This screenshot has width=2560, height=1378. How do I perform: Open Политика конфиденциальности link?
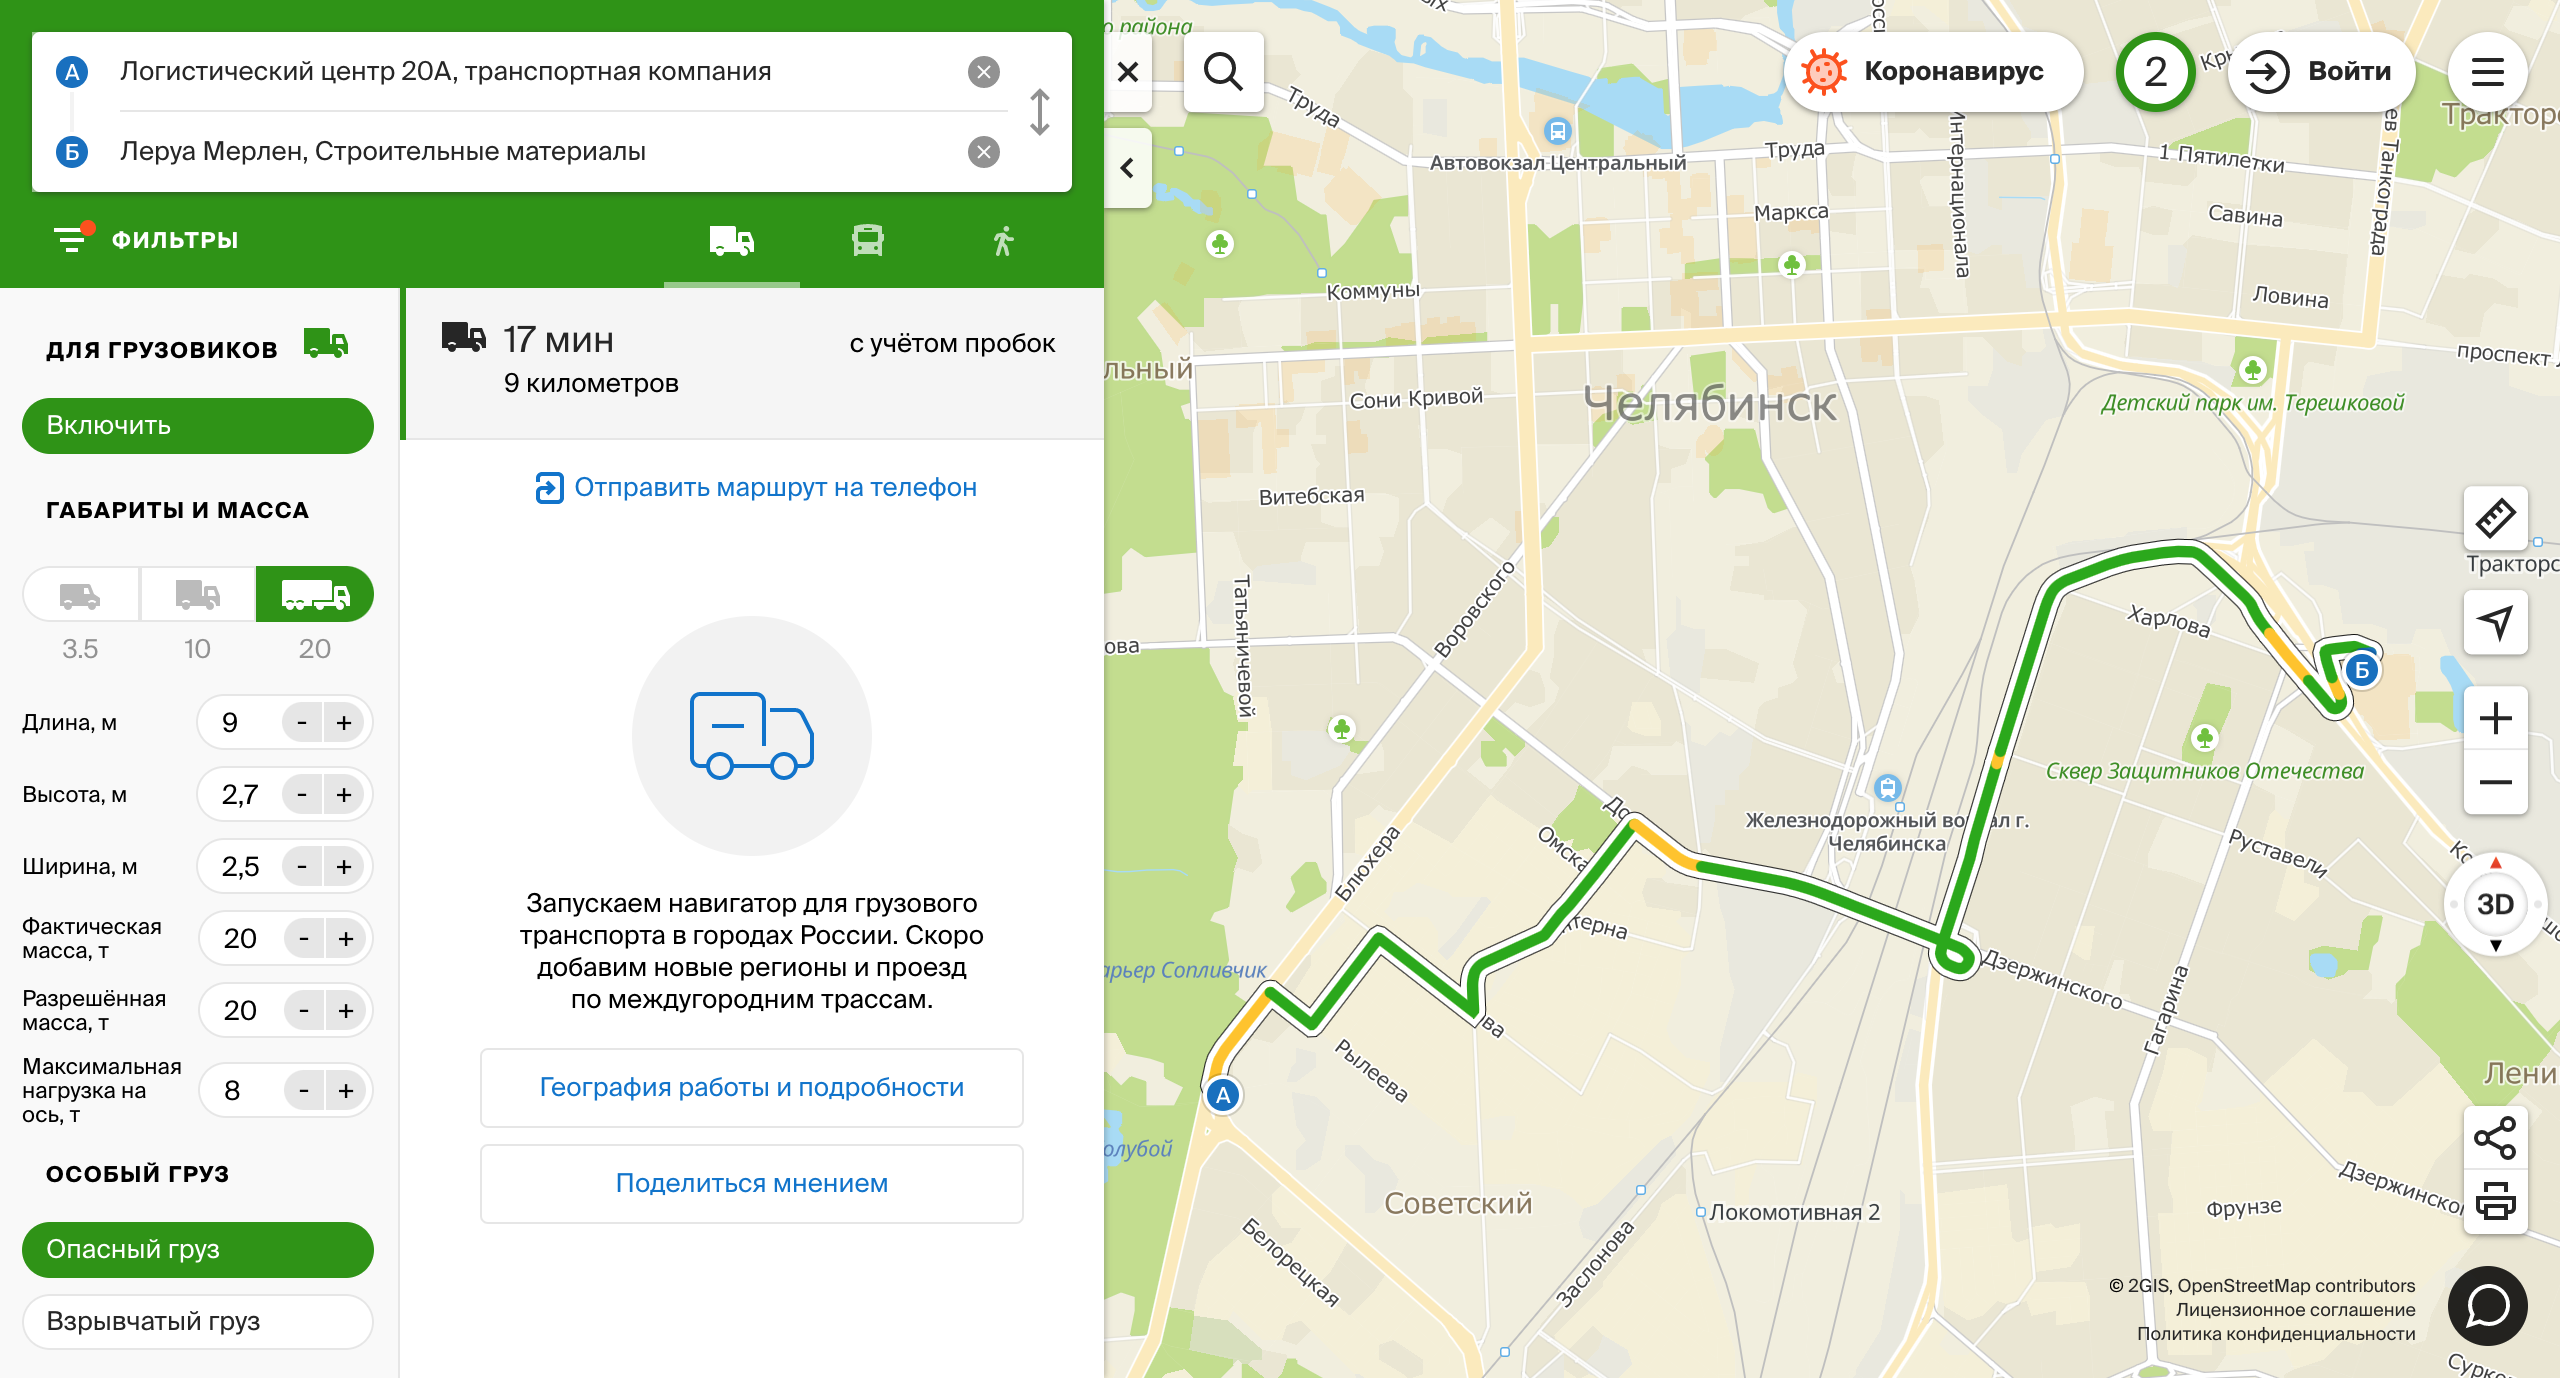click(x=2276, y=1334)
